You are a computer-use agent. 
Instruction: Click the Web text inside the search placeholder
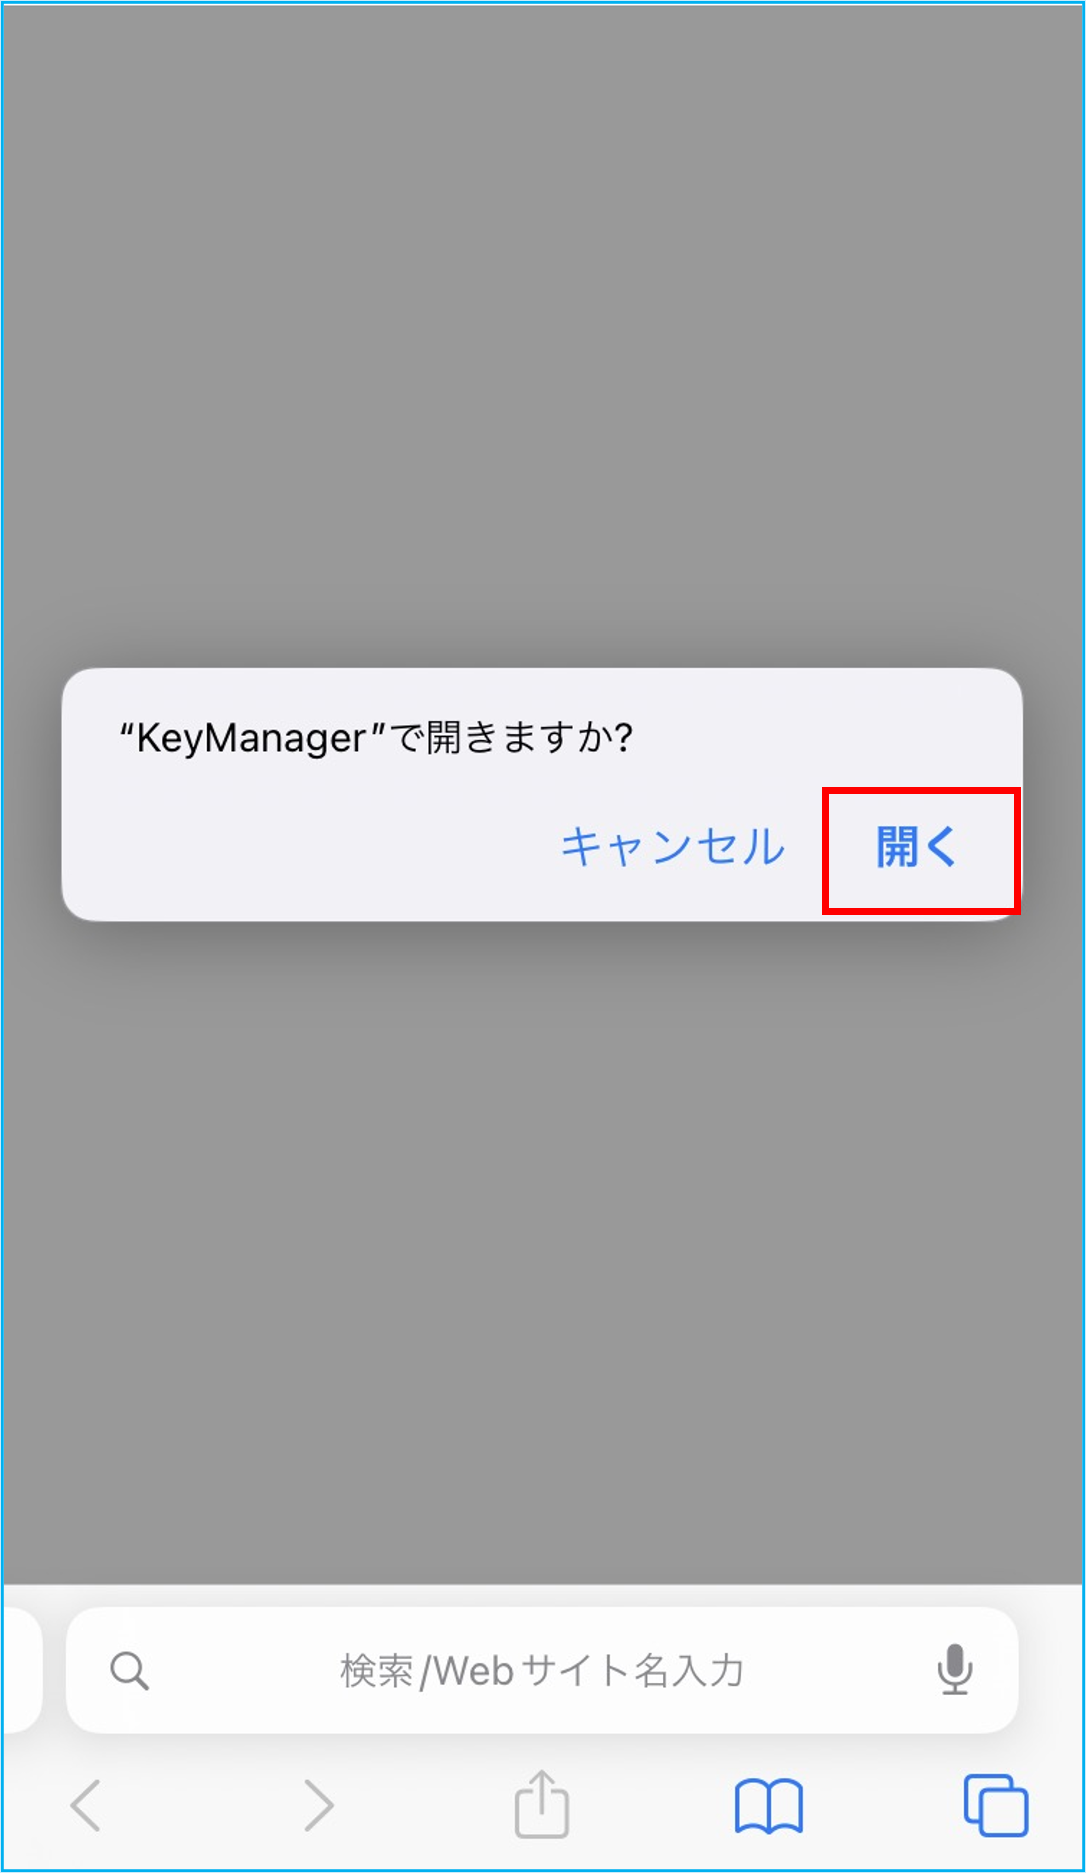click(473, 1671)
